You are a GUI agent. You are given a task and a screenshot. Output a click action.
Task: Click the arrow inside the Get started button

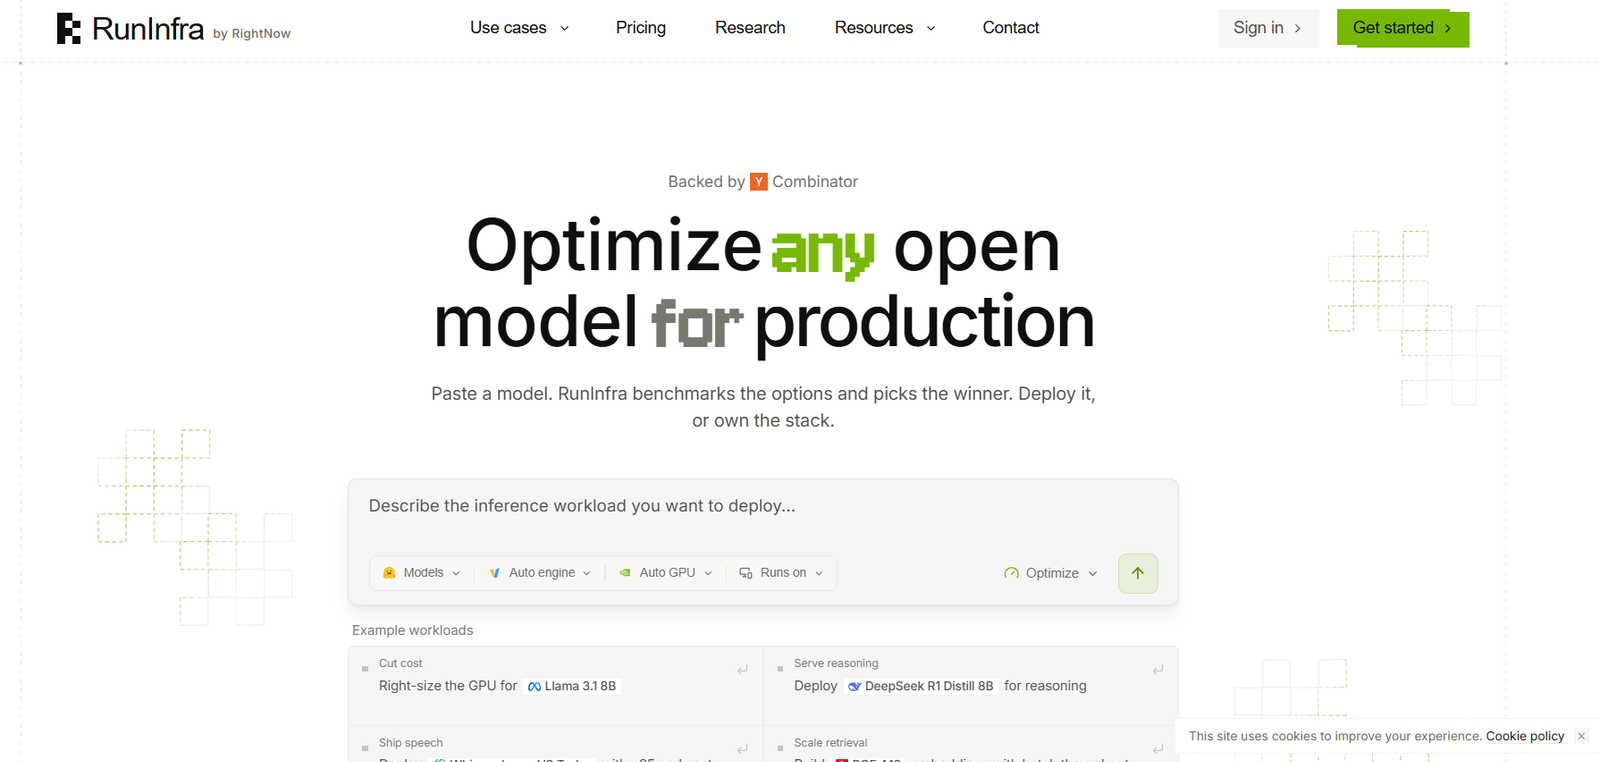click(1447, 28)
